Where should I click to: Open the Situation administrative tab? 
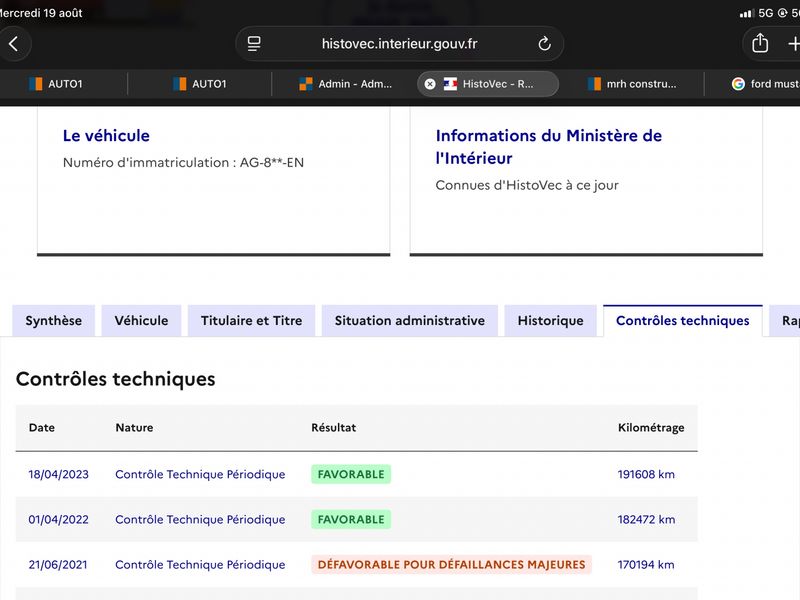[x=410, y=320]
